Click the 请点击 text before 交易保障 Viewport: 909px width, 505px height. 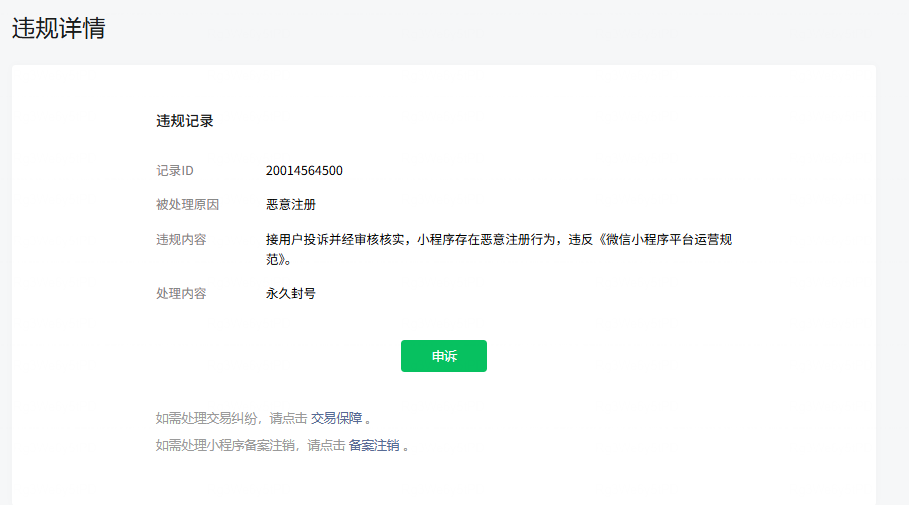tap(288, 418)
